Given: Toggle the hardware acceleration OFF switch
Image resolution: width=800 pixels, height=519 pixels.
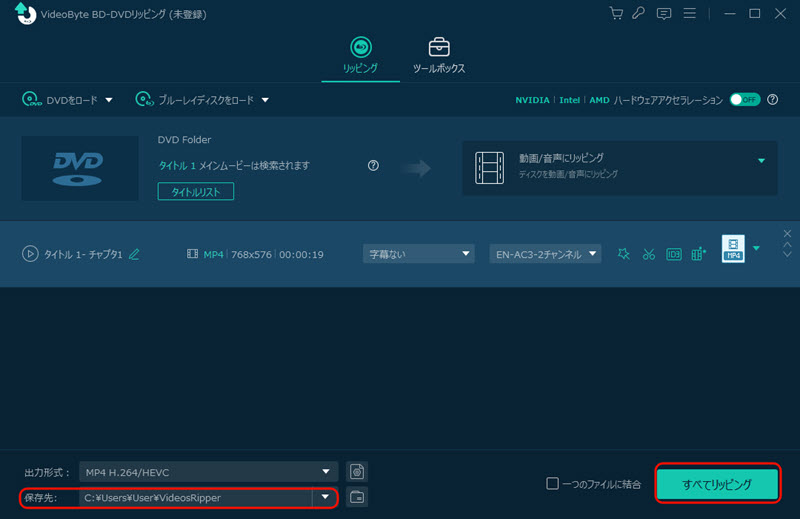Looking at the screenshot, I should click(744, 100).
